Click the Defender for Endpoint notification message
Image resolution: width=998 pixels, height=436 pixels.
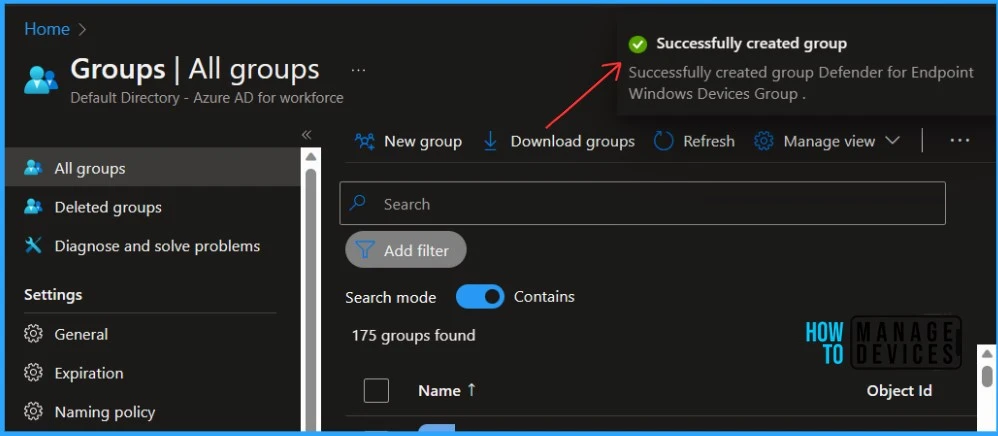801,83
